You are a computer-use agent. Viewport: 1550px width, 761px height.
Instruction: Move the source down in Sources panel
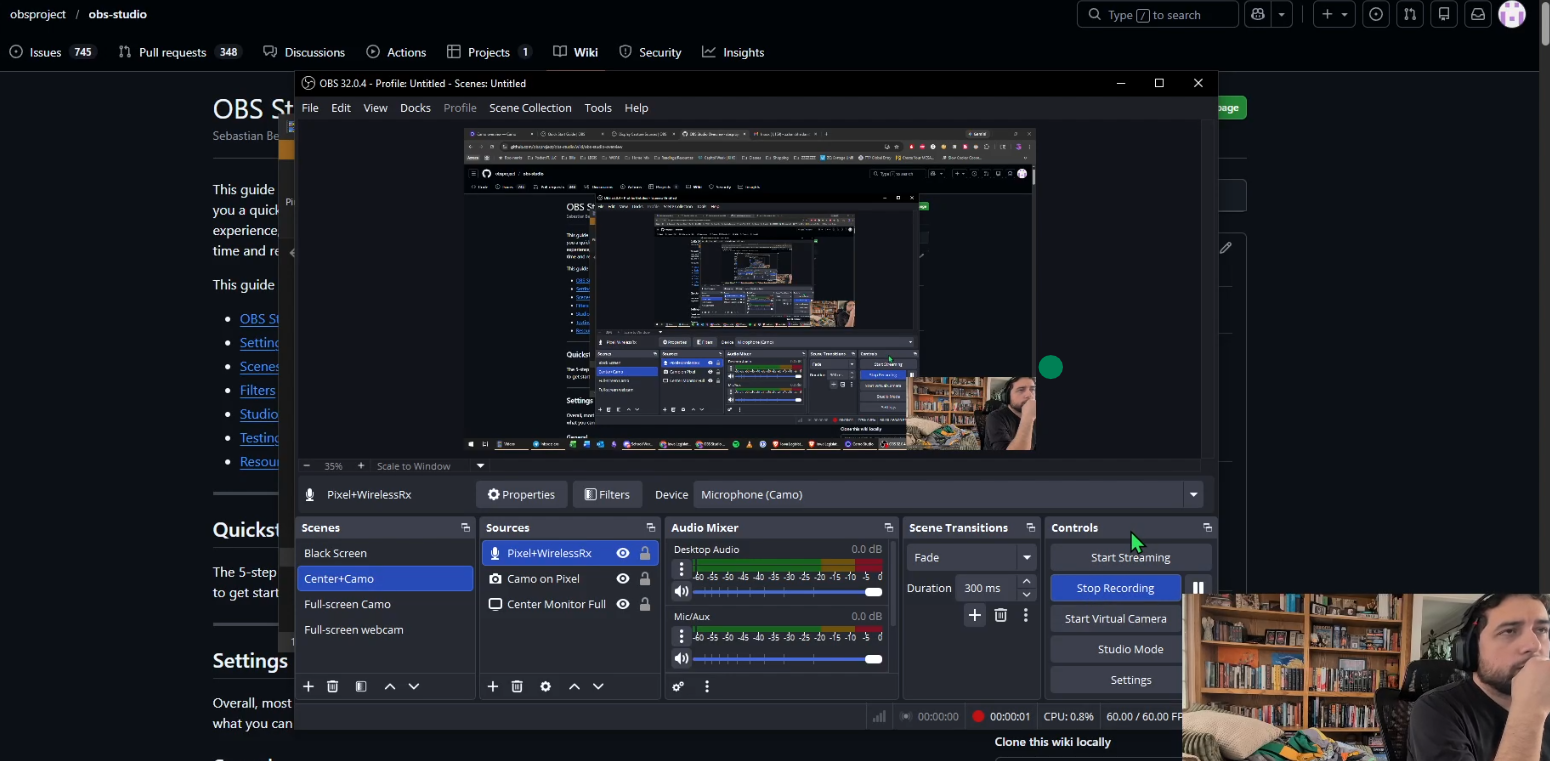click(598, 686)
